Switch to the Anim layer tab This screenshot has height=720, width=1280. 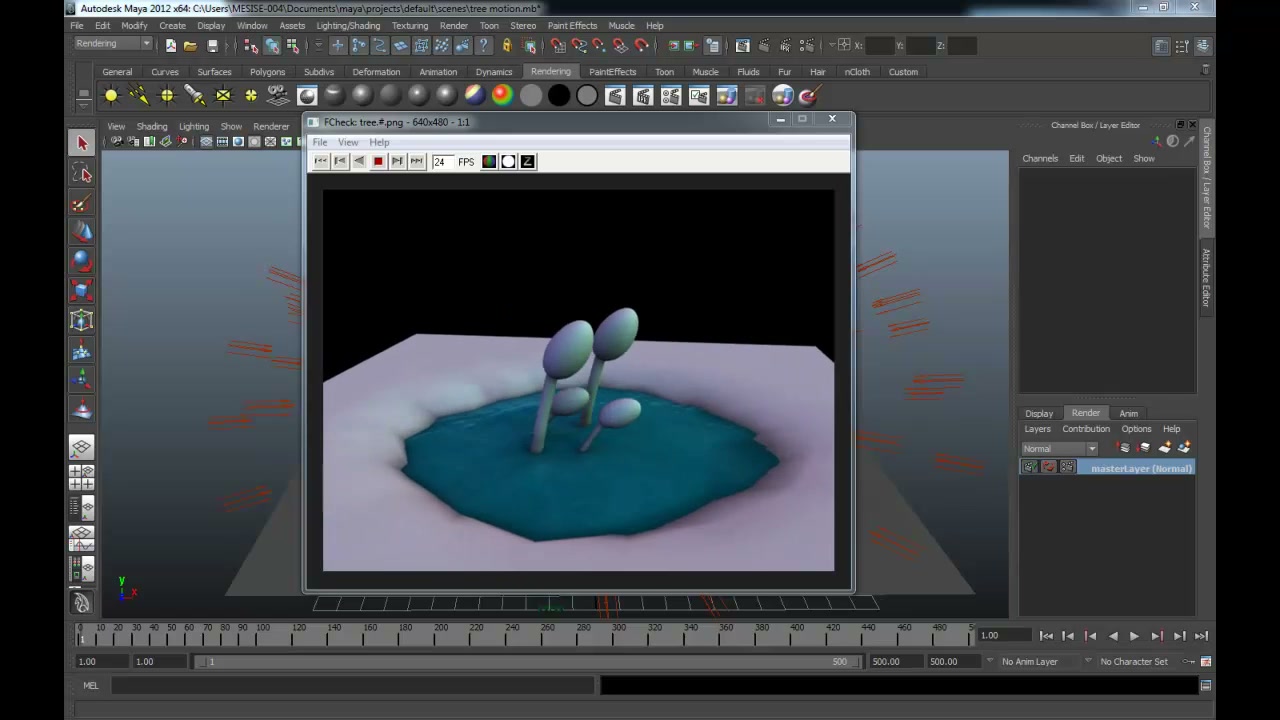tap(1128, 413)
